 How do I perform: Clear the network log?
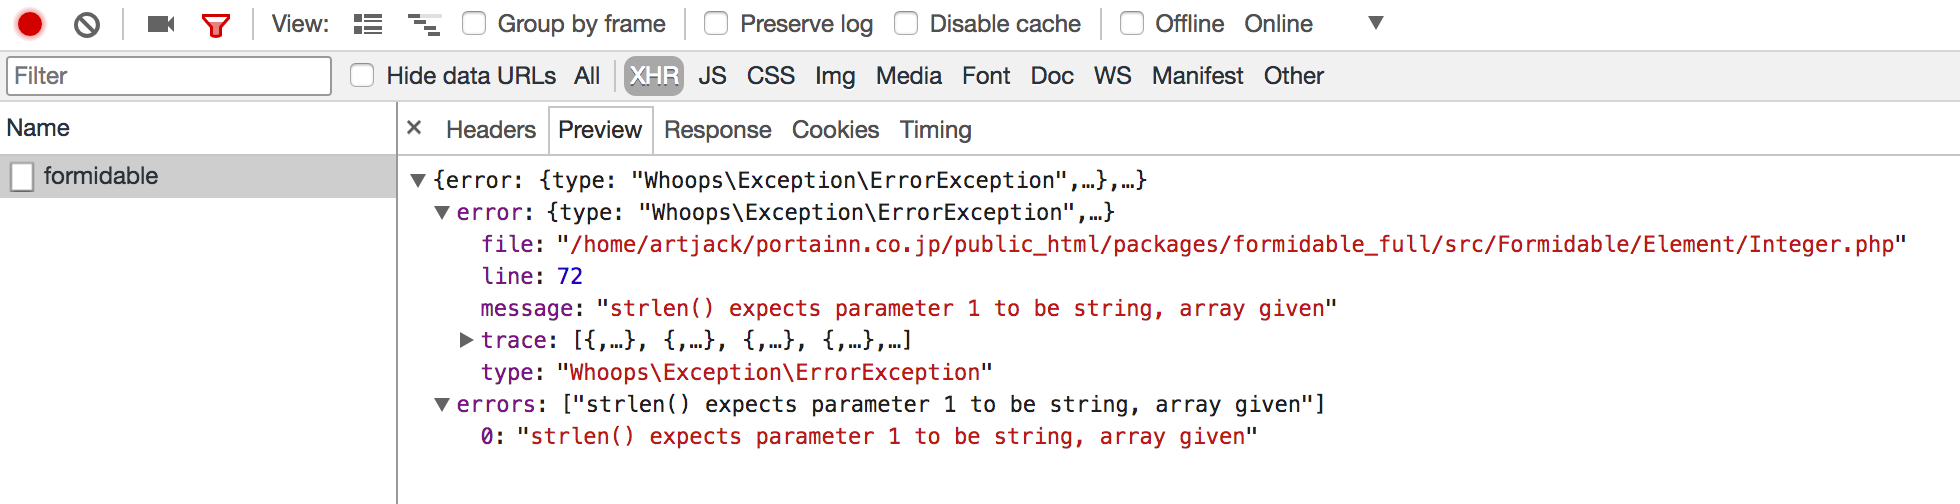[87, 24]
